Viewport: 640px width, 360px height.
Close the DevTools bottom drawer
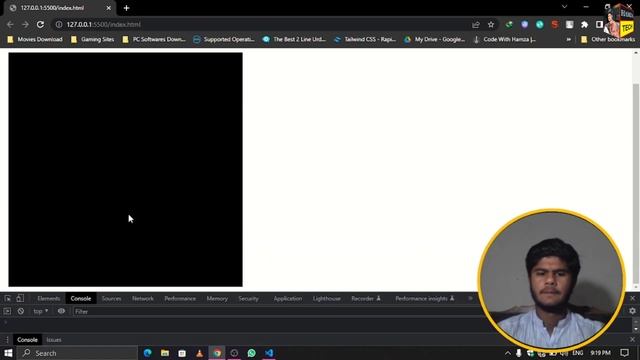point(633,340)
